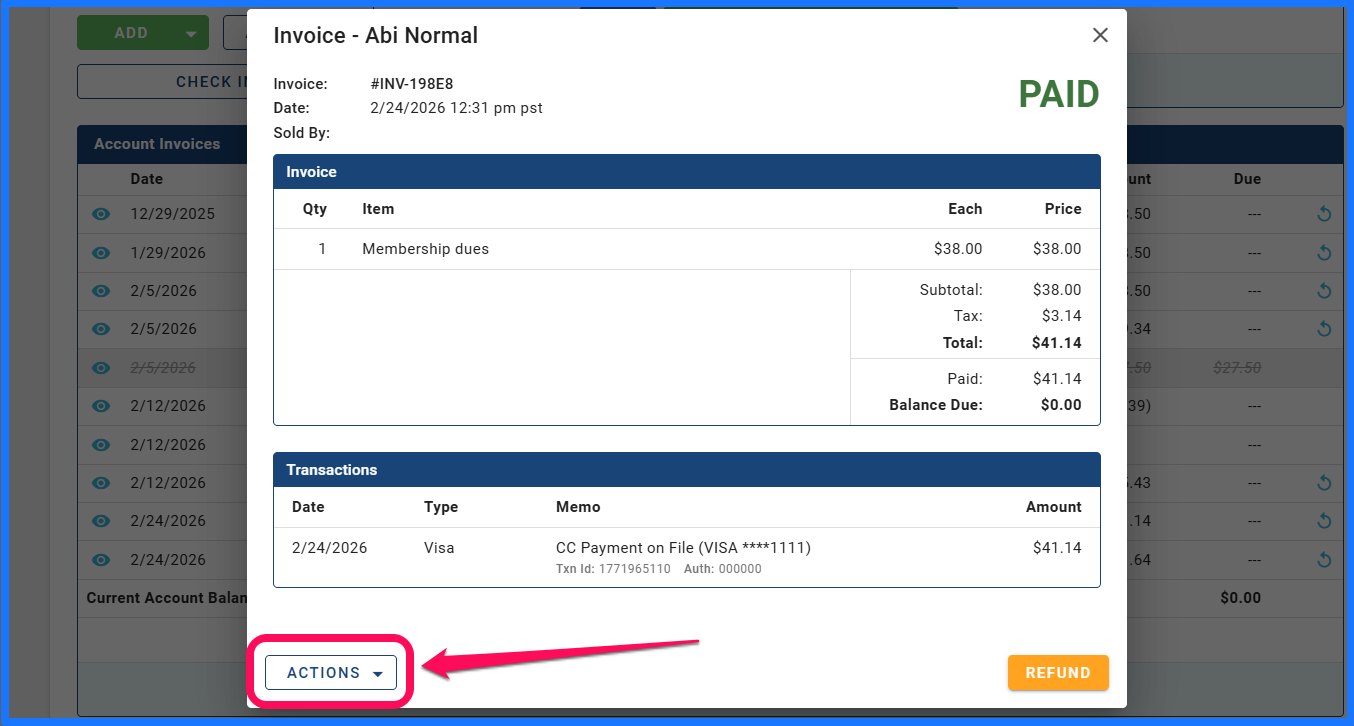Click the Account Invoices panel header
Viewport: 1354px width, 726px height.
[157, 144]
